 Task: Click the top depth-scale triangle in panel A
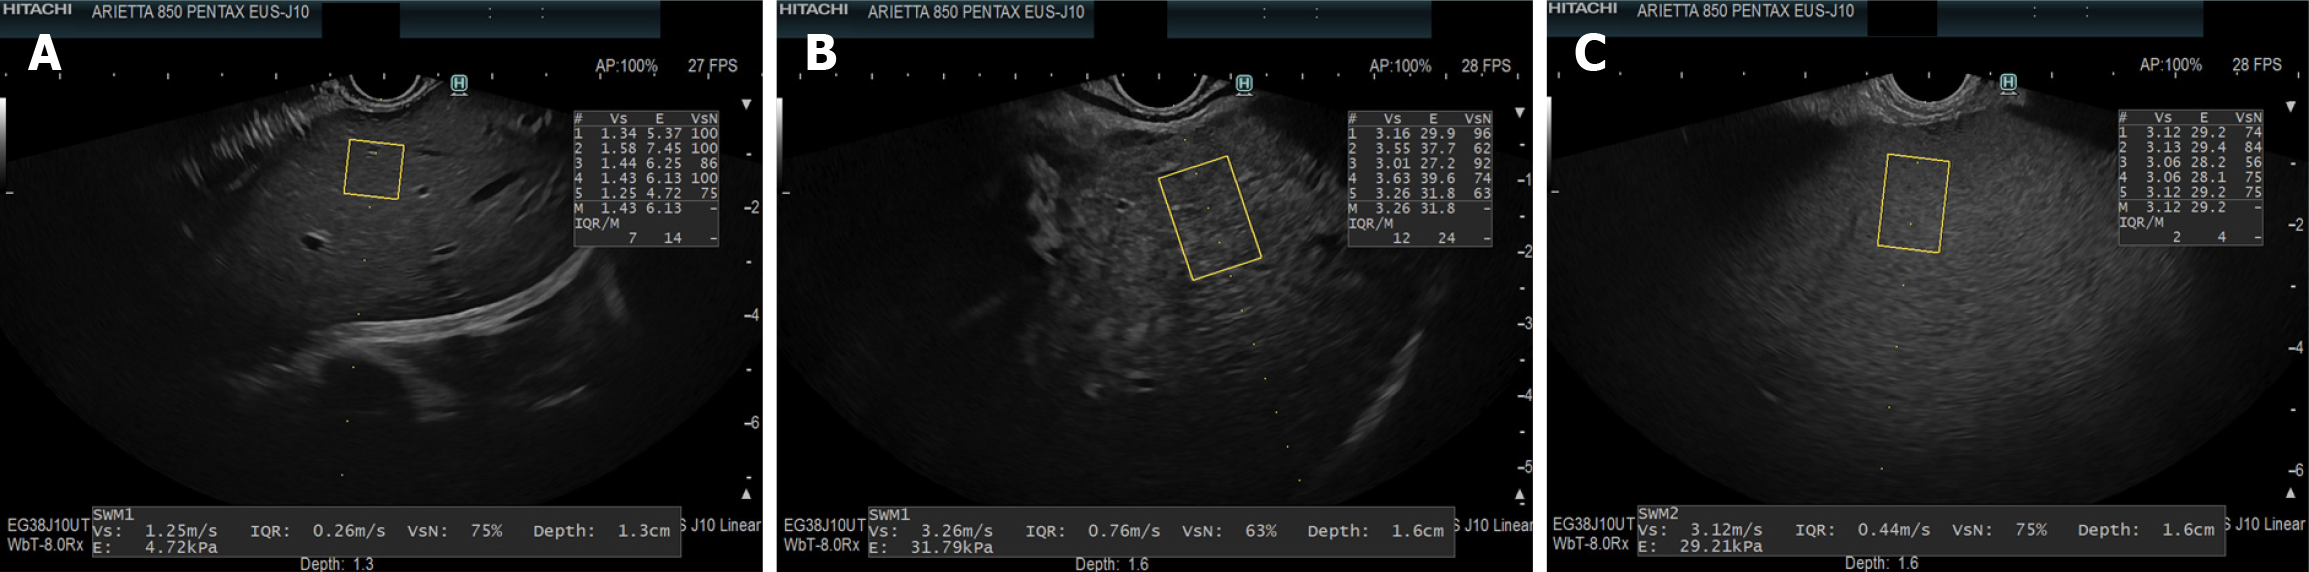click(746, 104)
